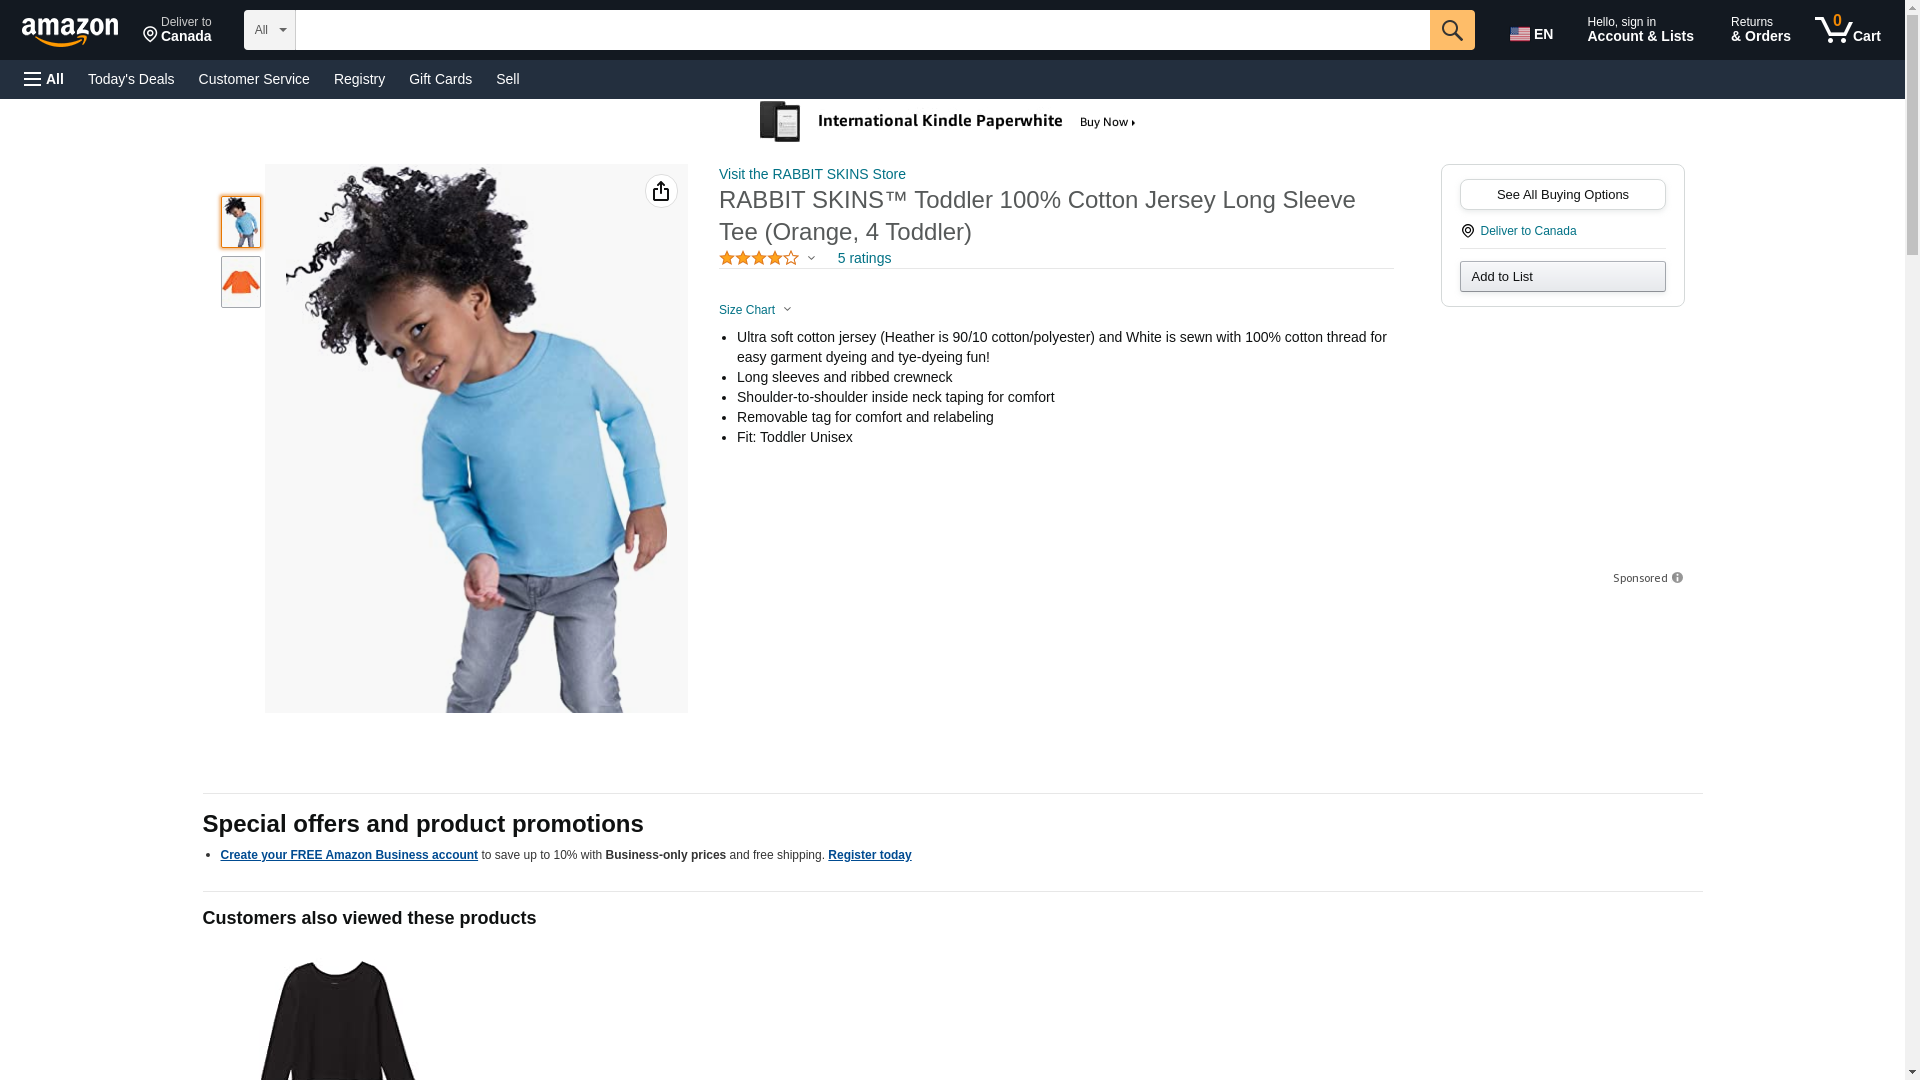Expand the rating breakdown chevron
The height and width of the screenshot is (1080, 1920).
click(811, 258)
